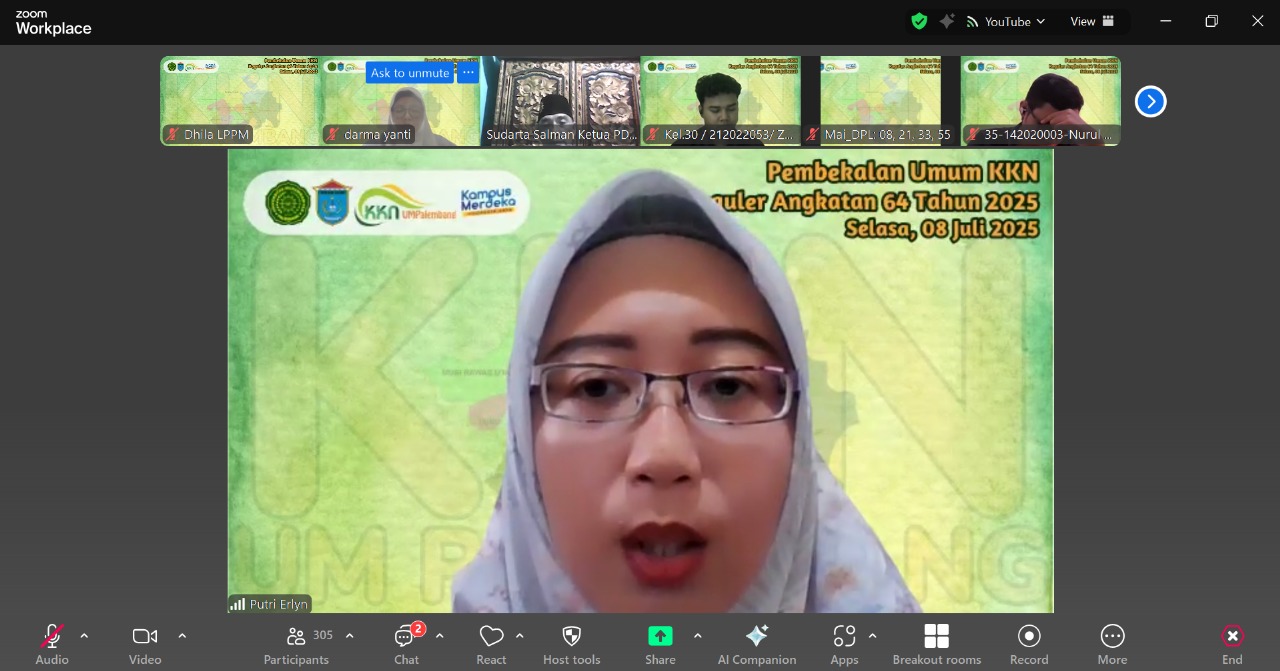
Task: Click the chat unread badge showing 2
Action: [418, 629]
